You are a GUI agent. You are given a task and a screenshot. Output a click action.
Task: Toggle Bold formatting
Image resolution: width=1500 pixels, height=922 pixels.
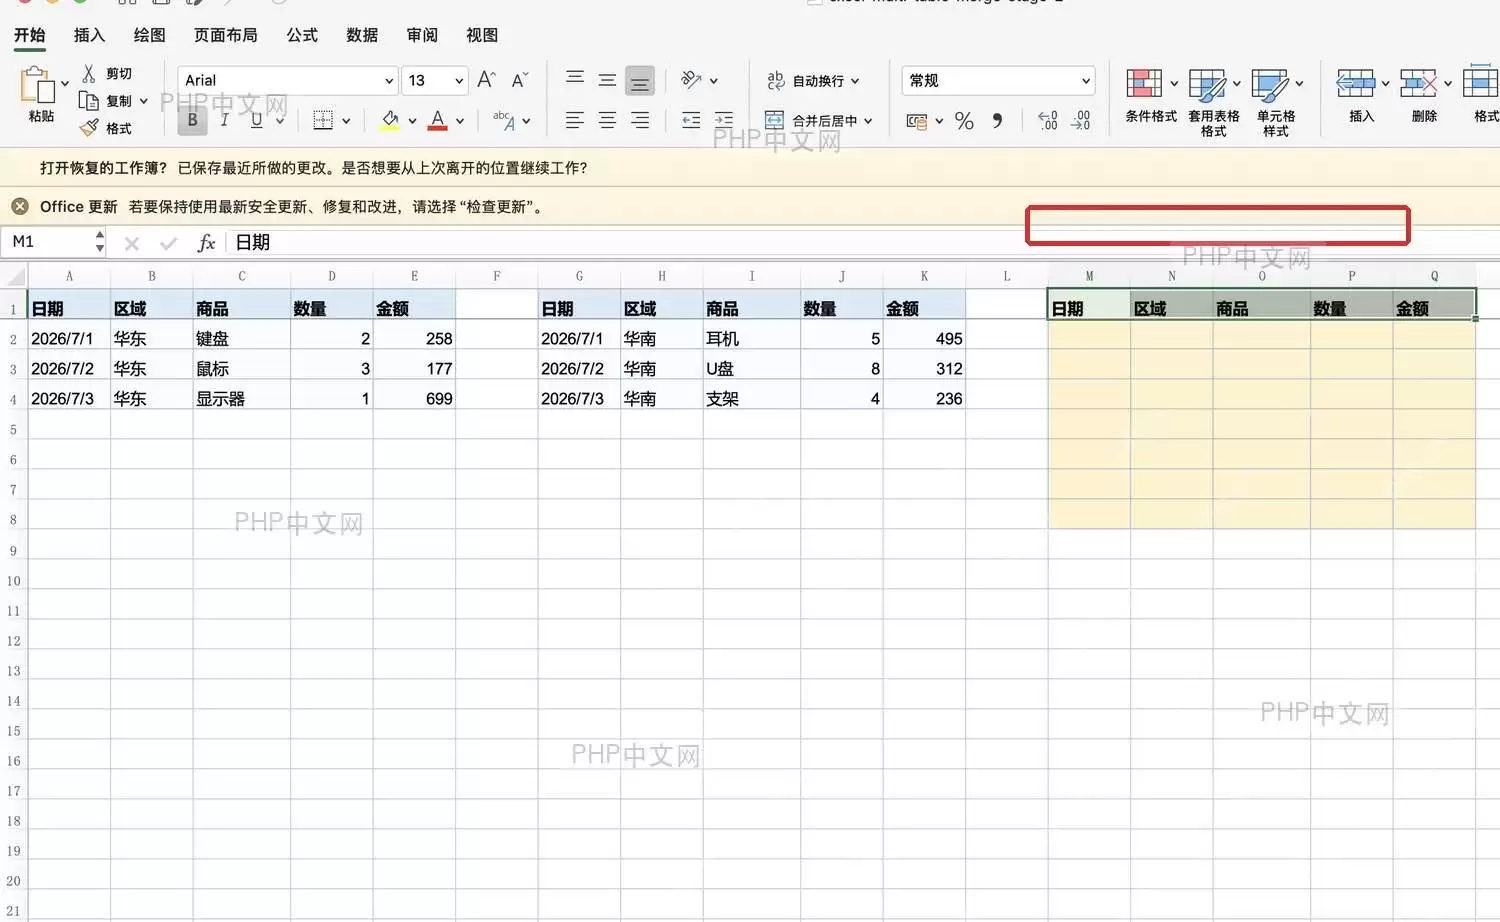point(193,120)
